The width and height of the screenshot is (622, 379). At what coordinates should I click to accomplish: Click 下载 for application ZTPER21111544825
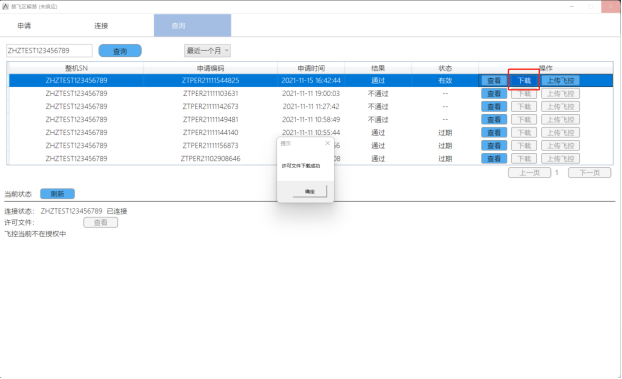pyautogui.click(x=524, y=81)
